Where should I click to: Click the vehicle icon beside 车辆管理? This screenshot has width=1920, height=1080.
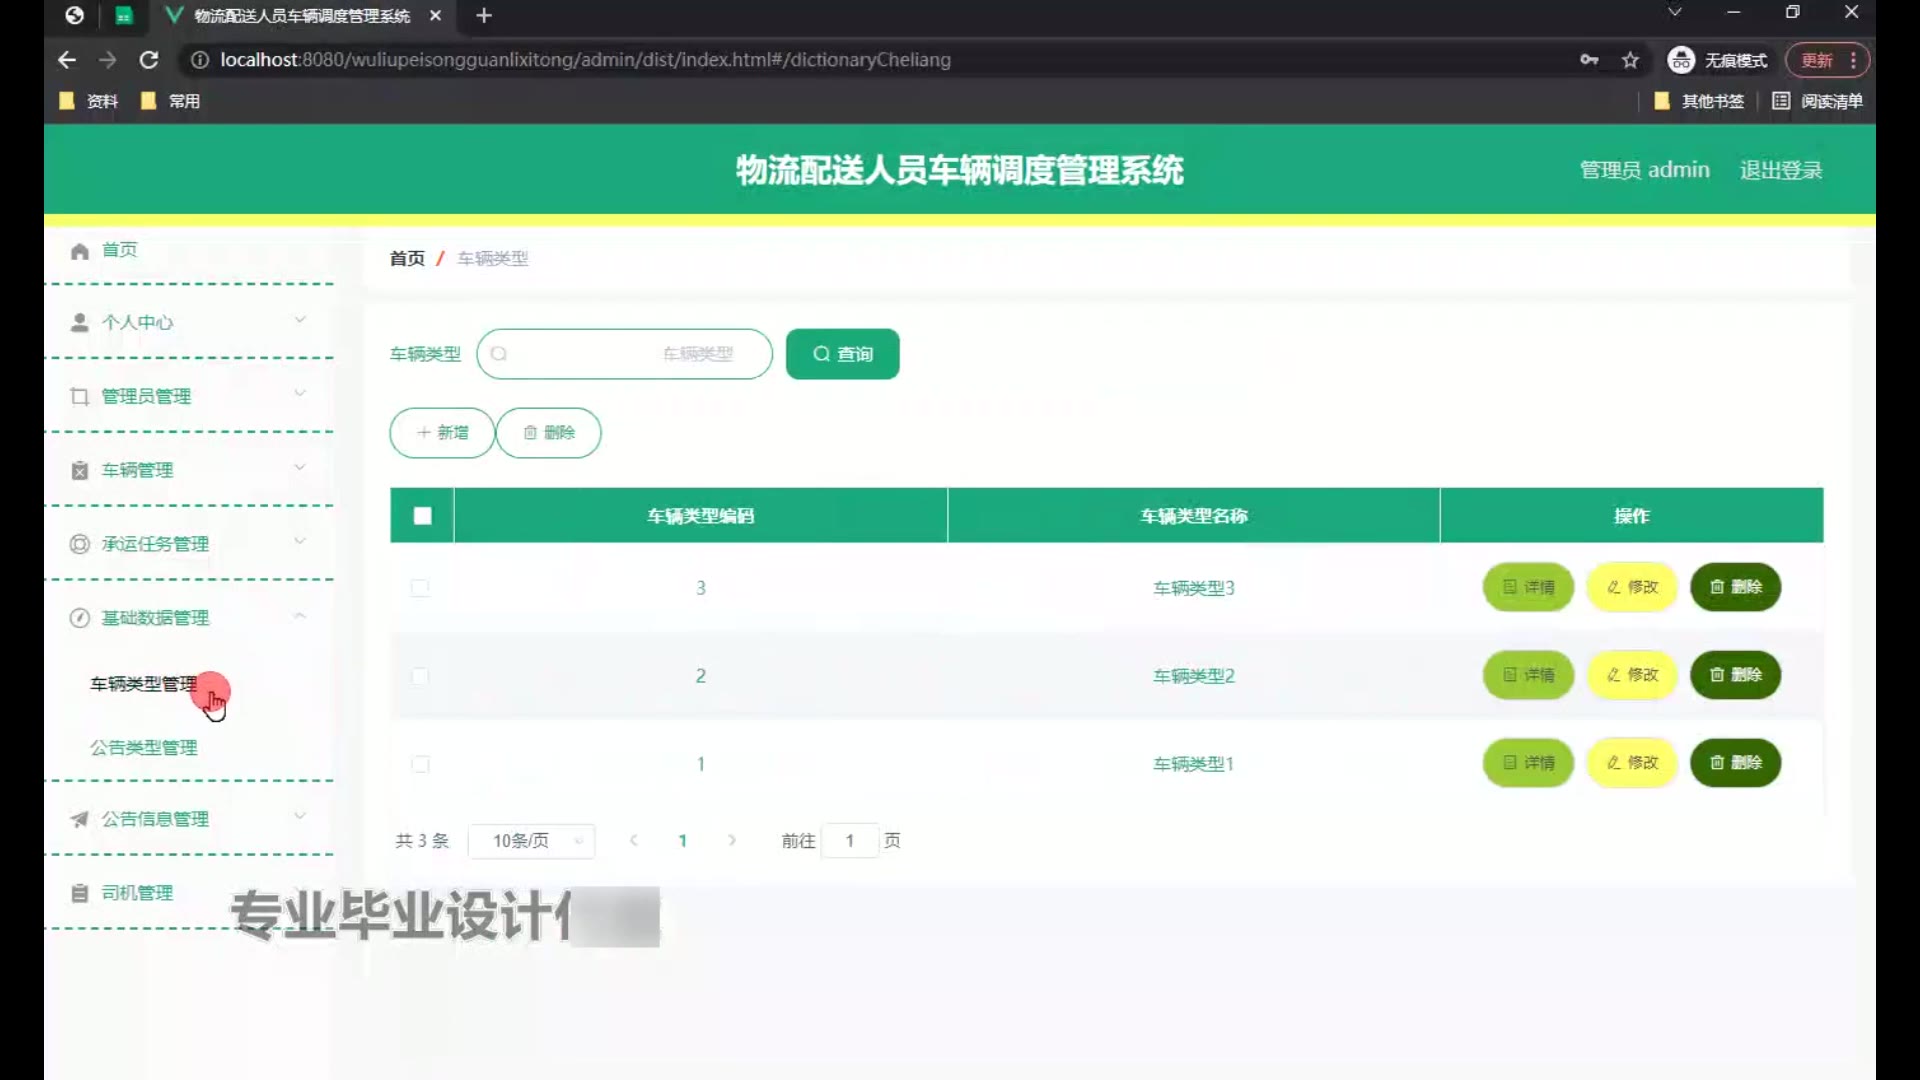(80, 470)
